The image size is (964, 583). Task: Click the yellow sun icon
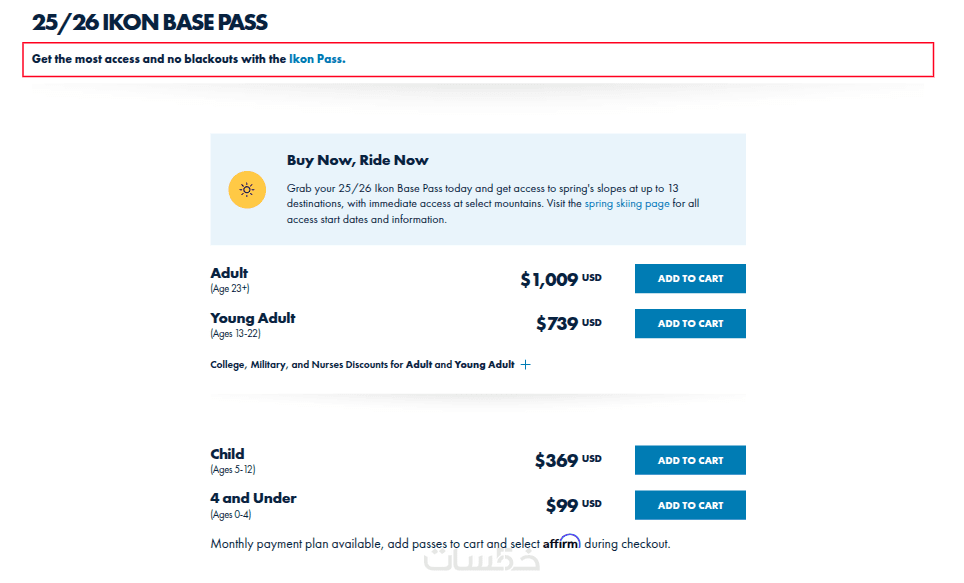[247, 190]
